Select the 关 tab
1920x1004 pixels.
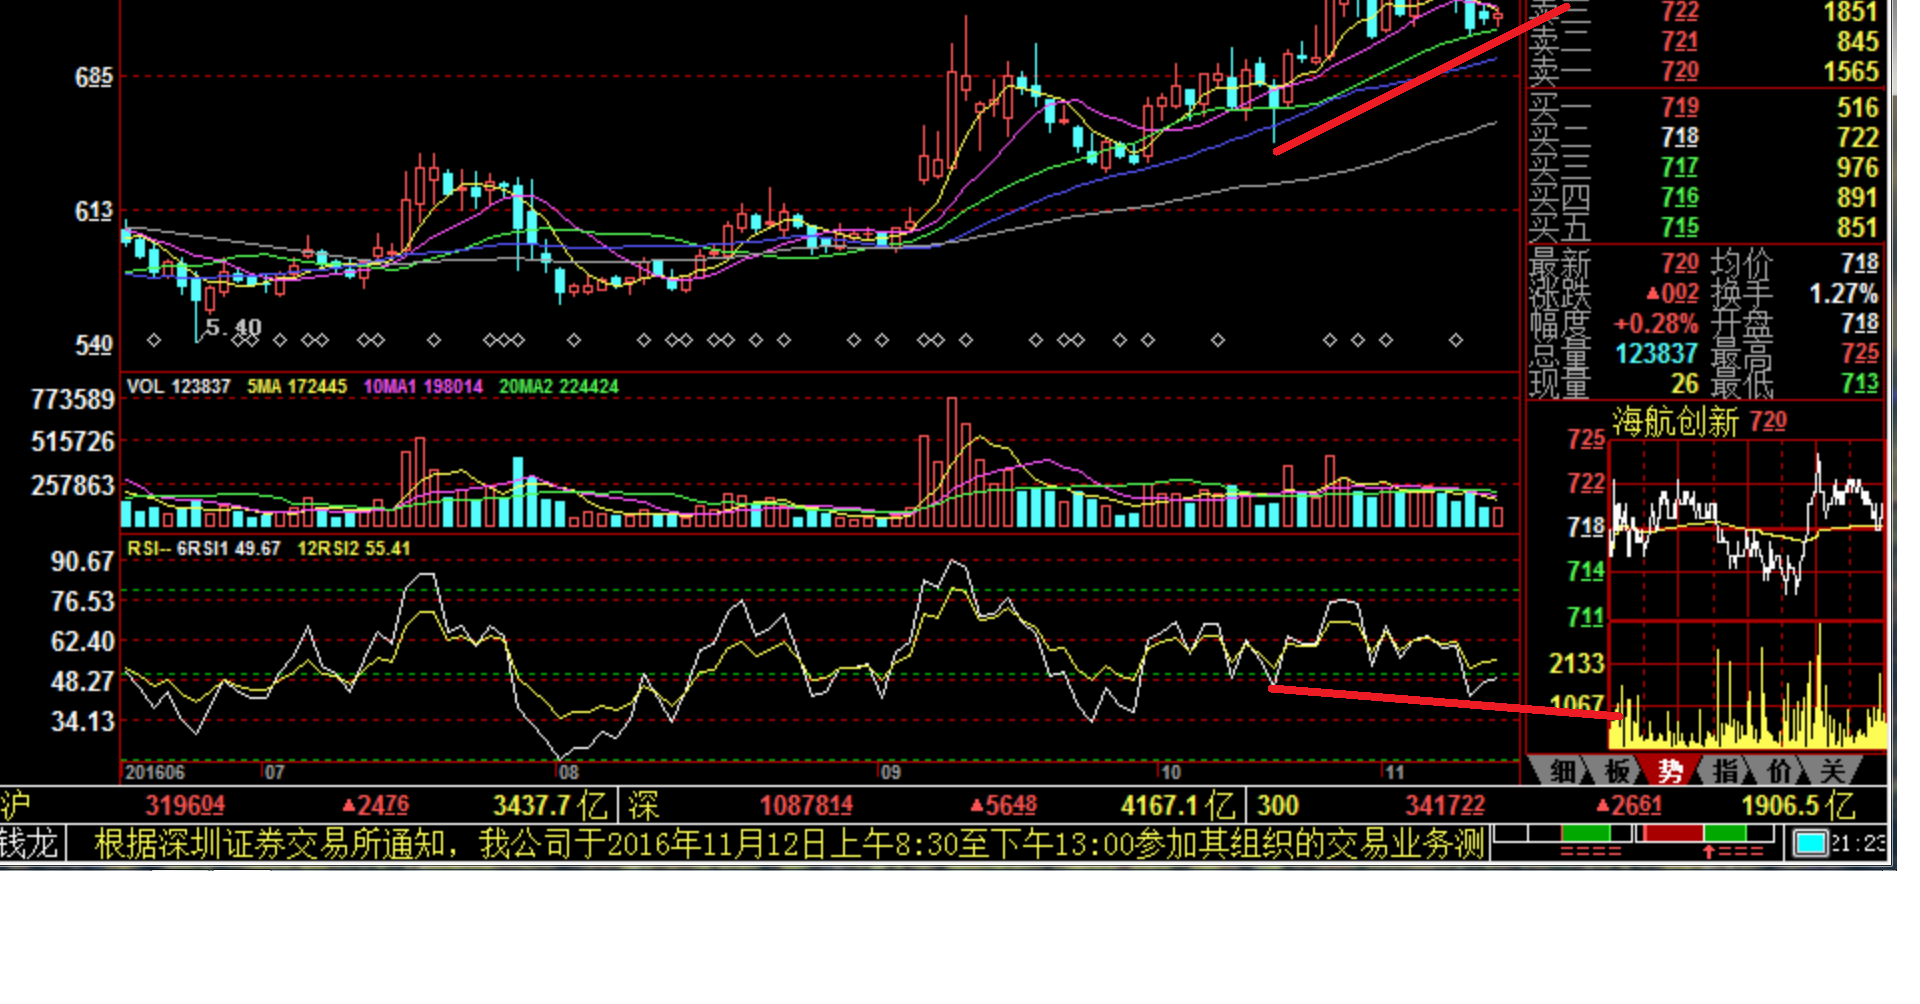tap(1832, 771)
